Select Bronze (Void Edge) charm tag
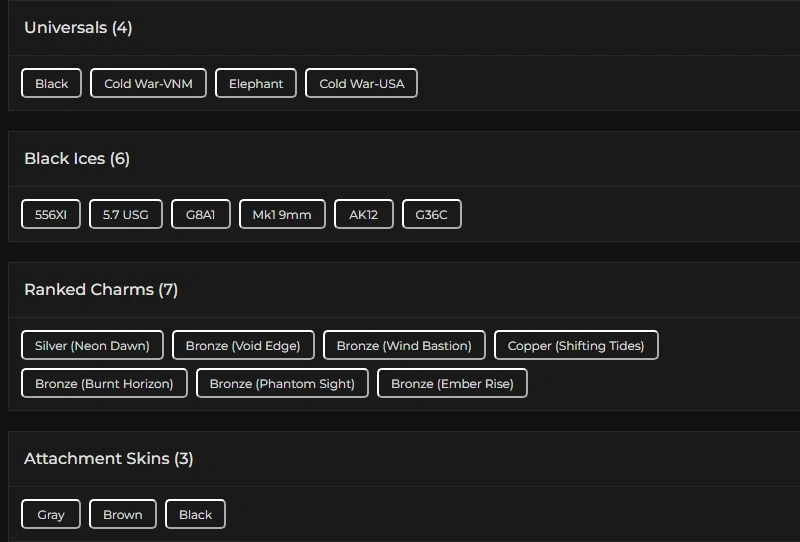Viewport: 800px width, 542px height. click(x=243, y=346)
